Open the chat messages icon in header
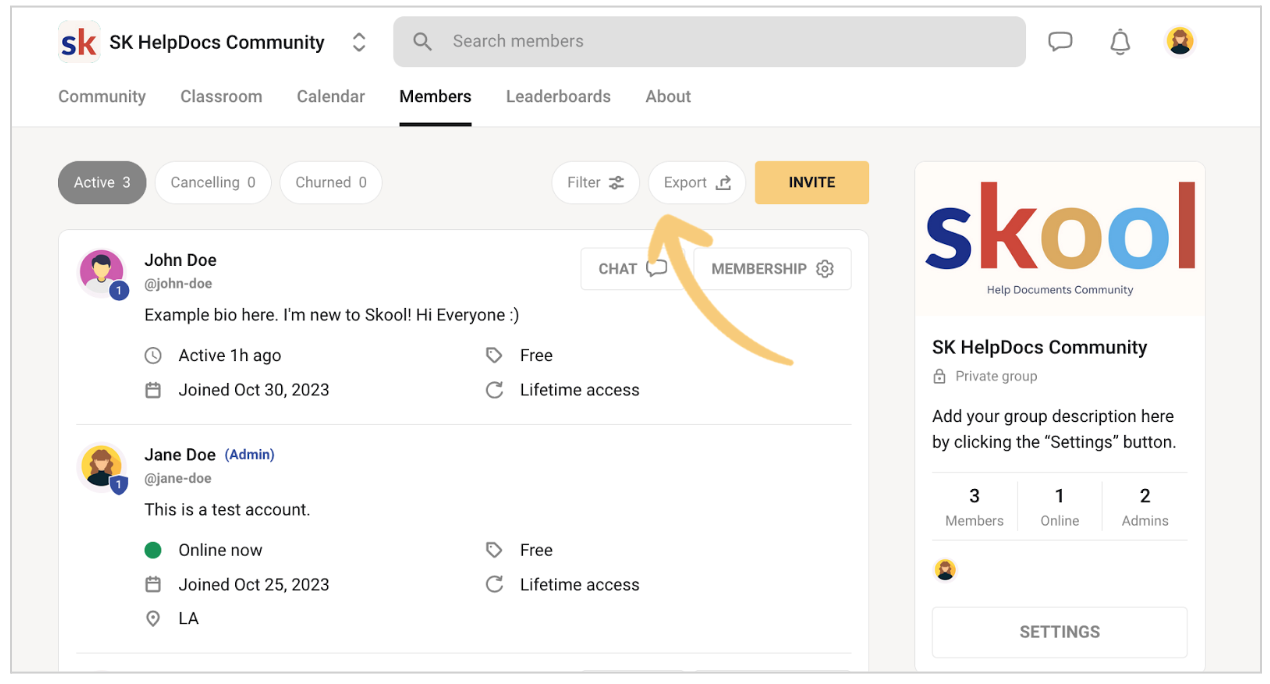The image size is (1270, 684). click(x=1060, y=42)
